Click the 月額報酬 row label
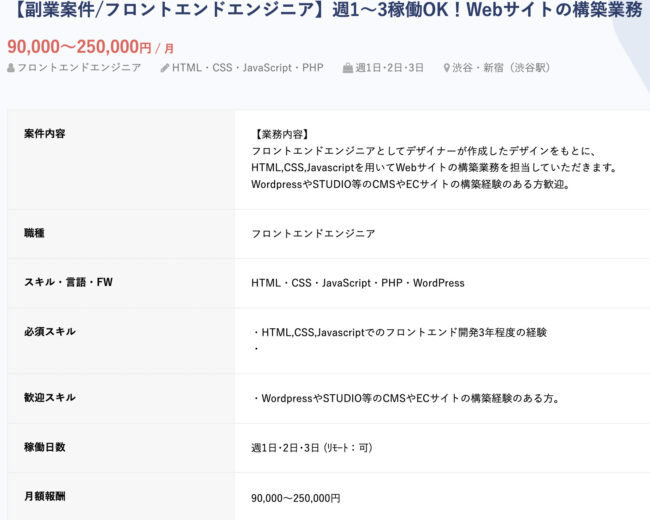The width and height of the screenshot is (650, 520). pos(45,496)
